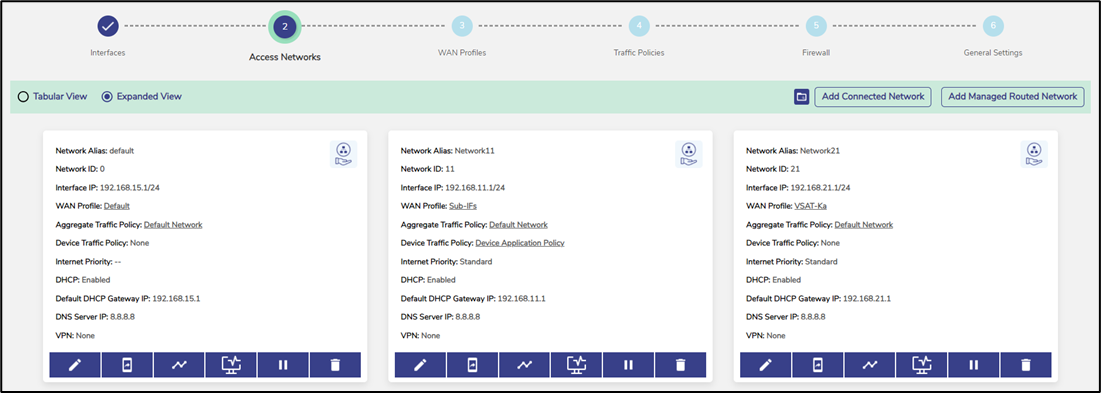Click the device icon on Network21 card
This screenshot has height=393, width=1101.
click(817, 365)
